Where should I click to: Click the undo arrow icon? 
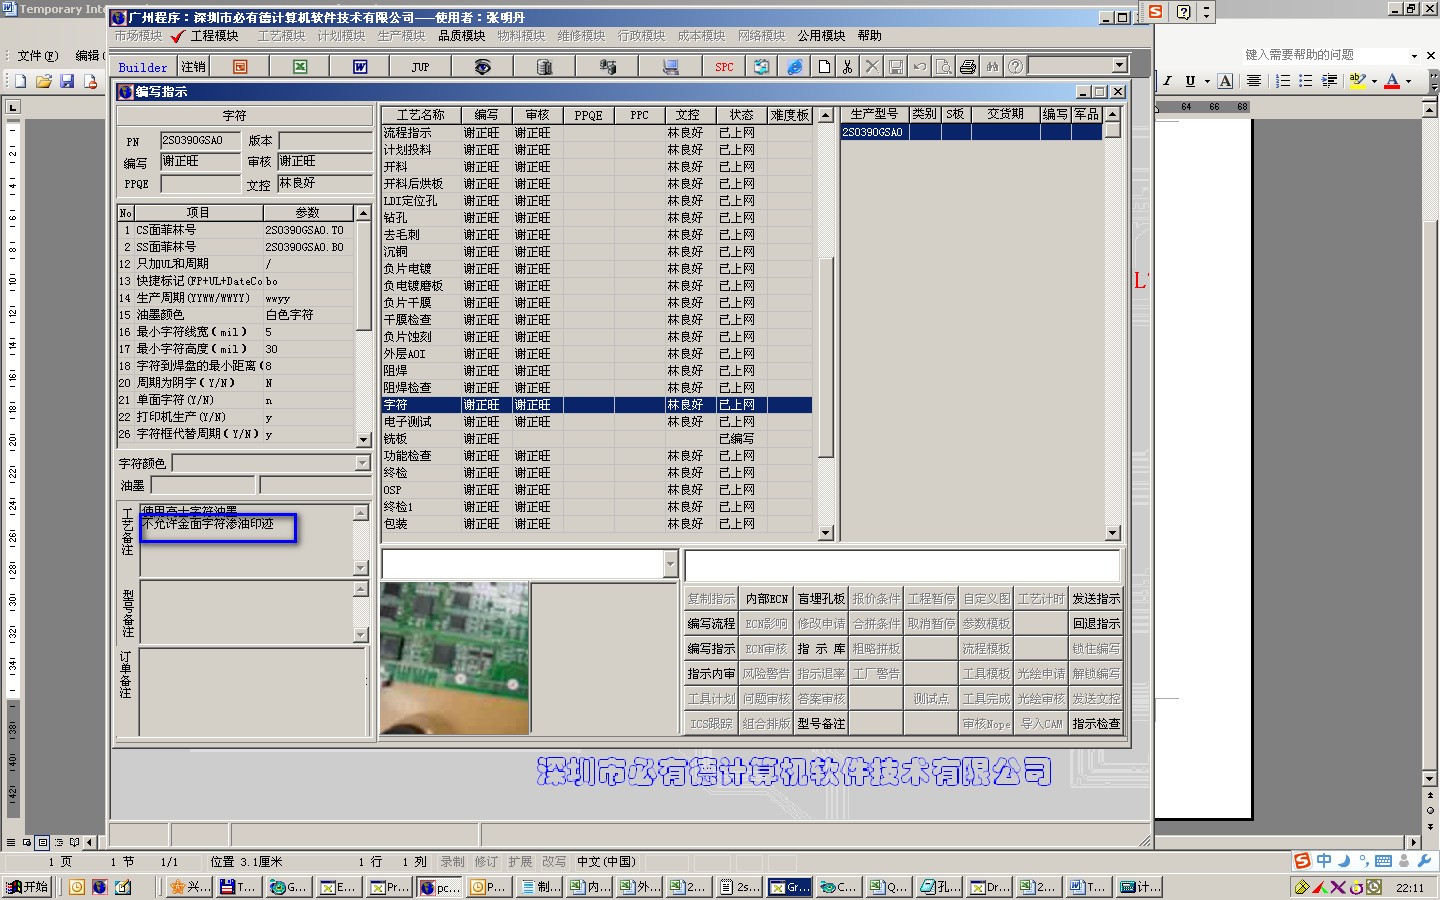920,67
